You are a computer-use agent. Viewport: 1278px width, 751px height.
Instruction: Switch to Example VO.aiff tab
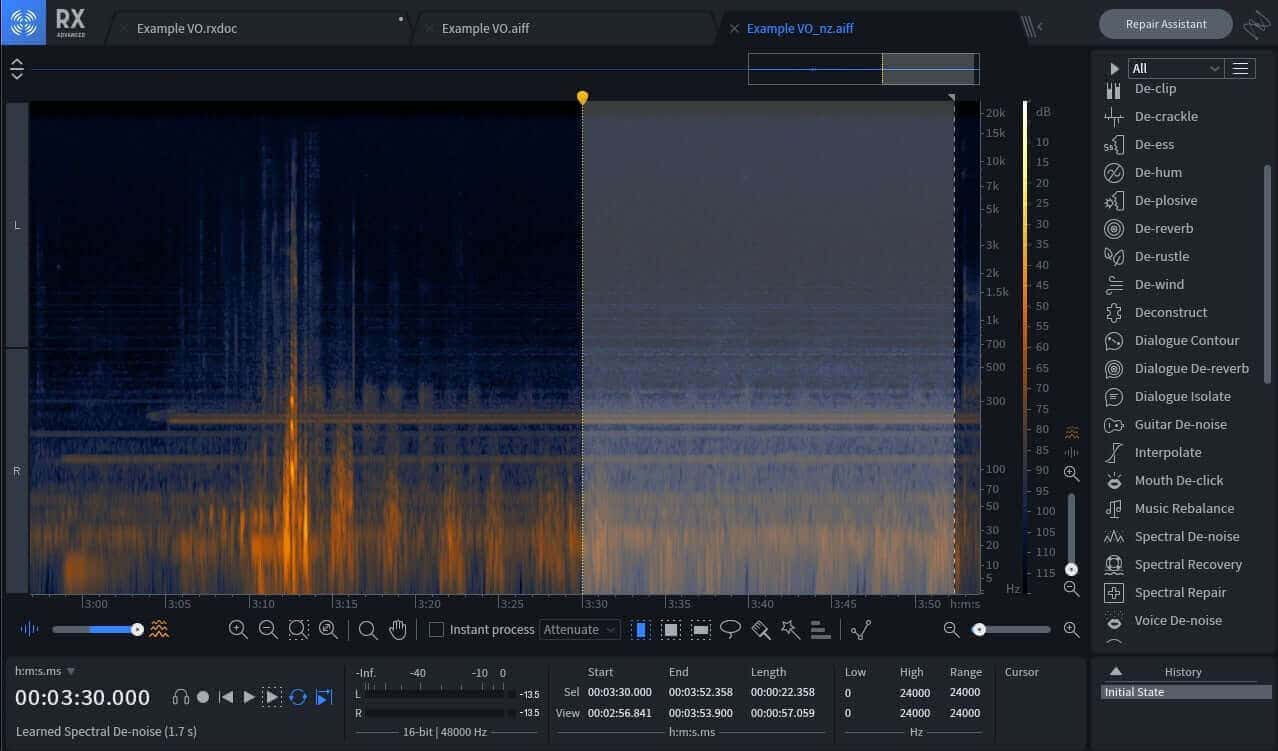pos(486,28)
